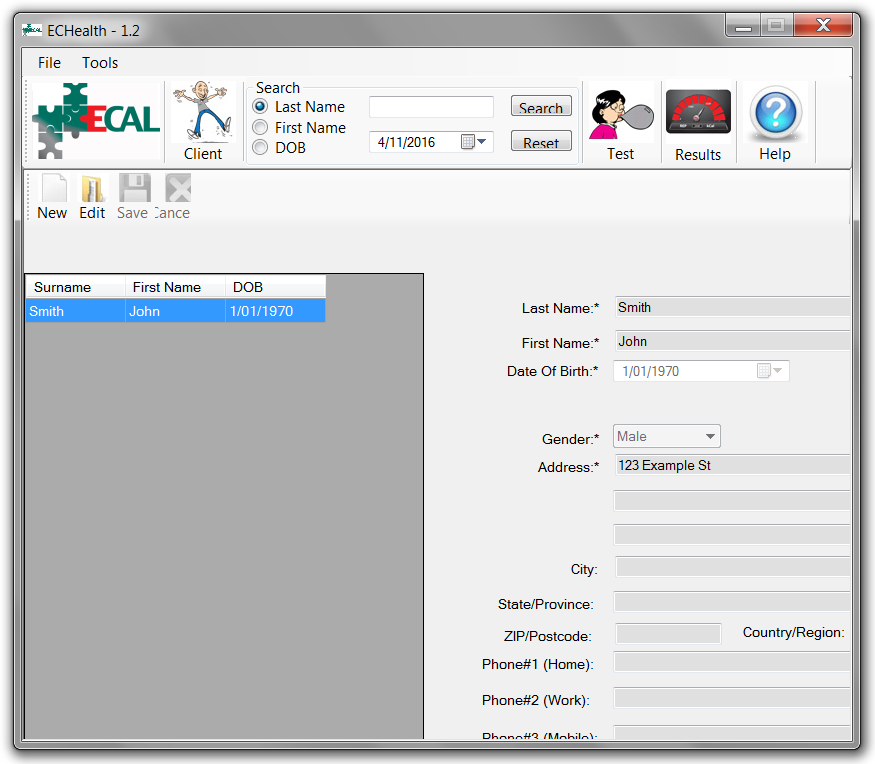875x764 pixels.
Task: Expand the Gender dropdown
Action: 709,437
